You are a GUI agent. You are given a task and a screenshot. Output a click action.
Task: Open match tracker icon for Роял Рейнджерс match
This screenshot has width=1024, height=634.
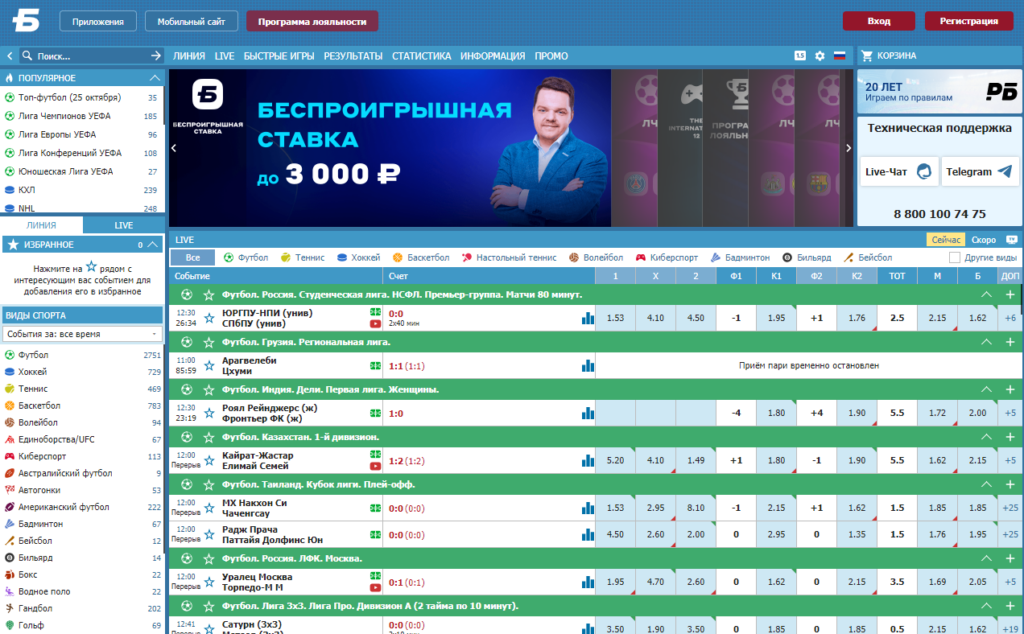tap(375, 413)
